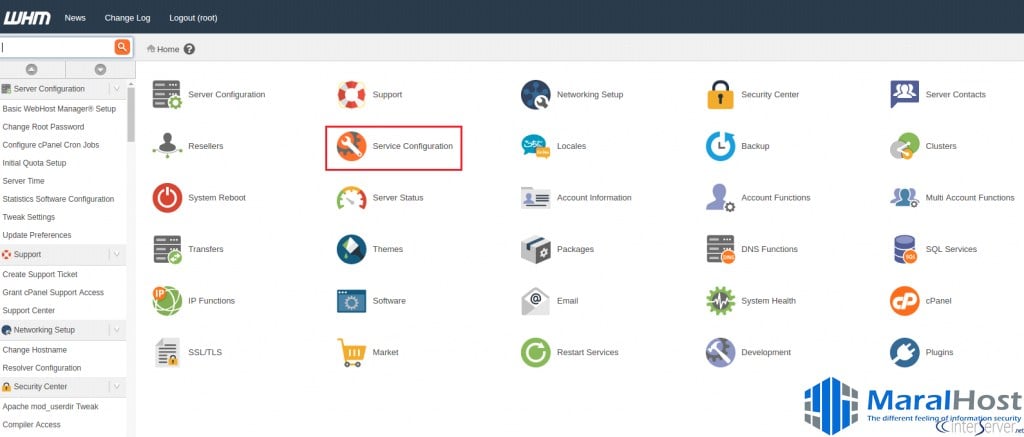
Task: Click the help question mark icon
Action: [189, 49]
